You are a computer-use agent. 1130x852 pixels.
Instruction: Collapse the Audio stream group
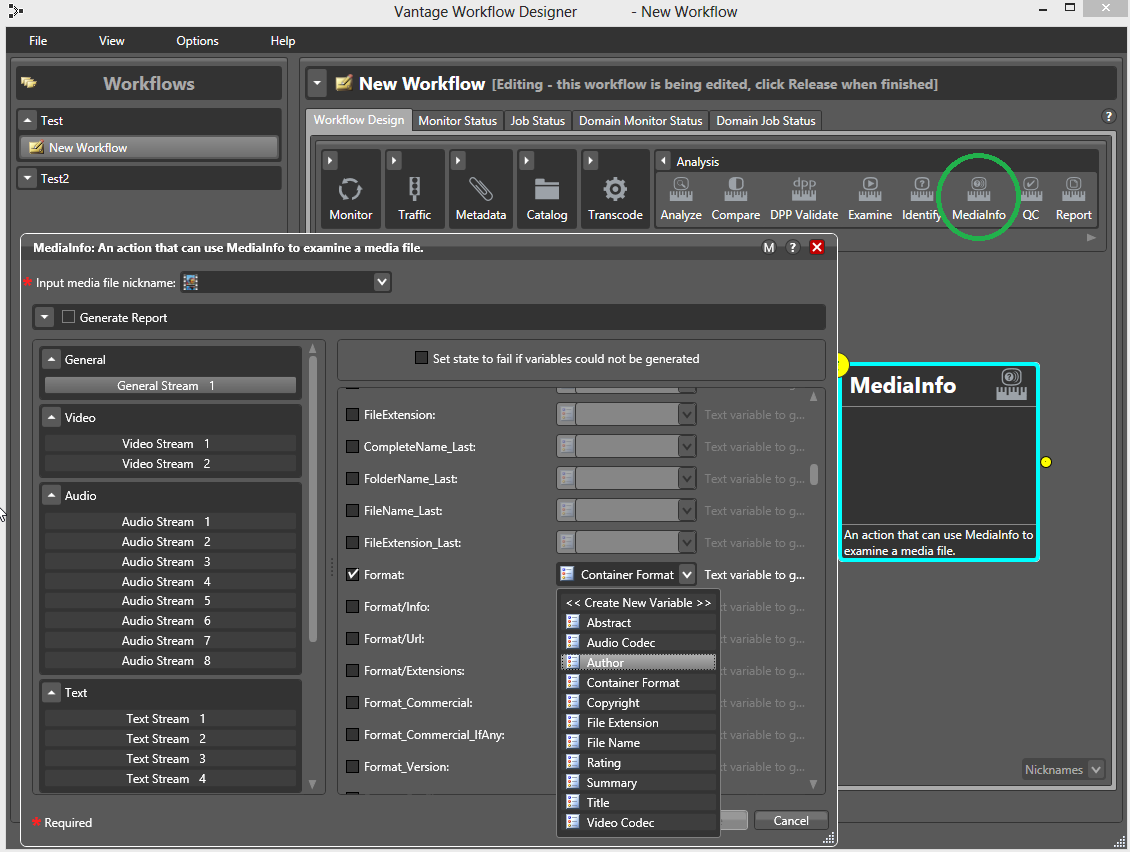click(x=52, y=495)
